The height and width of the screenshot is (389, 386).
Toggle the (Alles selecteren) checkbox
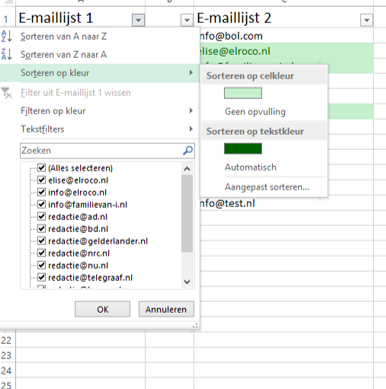click(41, 167)
